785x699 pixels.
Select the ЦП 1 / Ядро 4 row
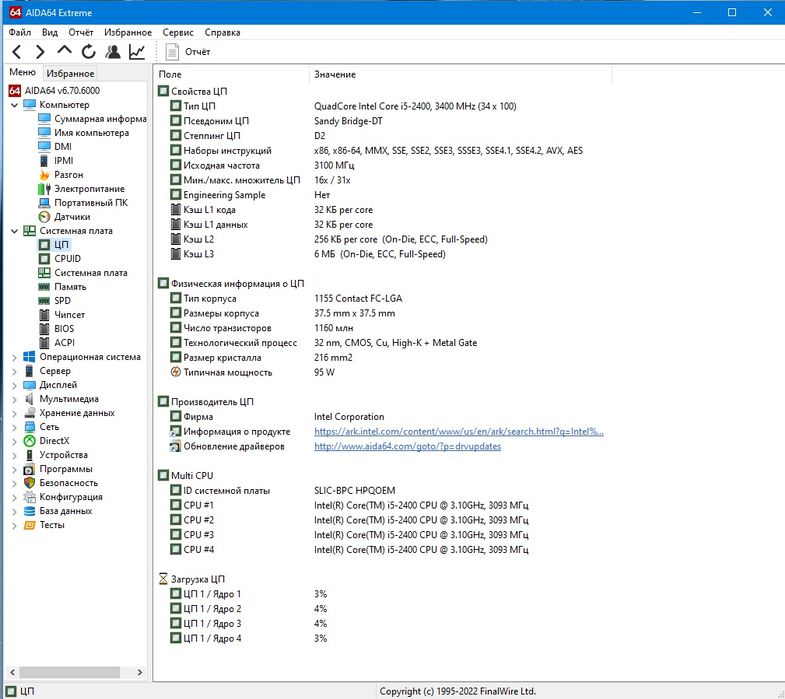(248, 639)
